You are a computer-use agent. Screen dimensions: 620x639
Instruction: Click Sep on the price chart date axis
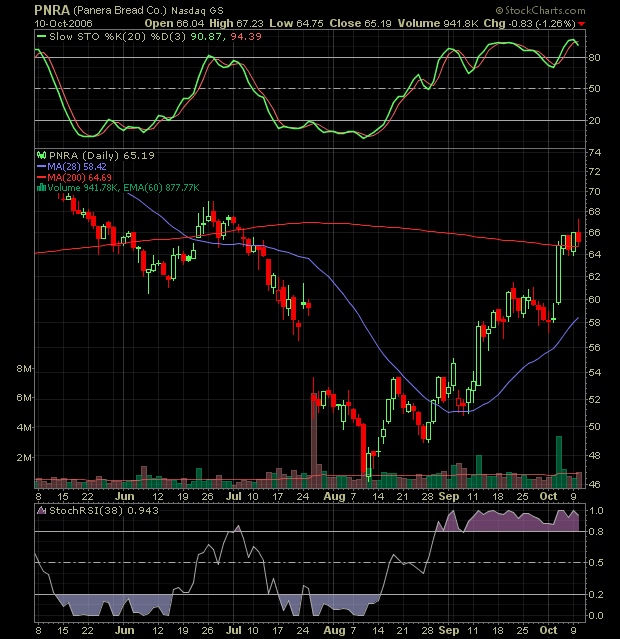pos(449,496)
